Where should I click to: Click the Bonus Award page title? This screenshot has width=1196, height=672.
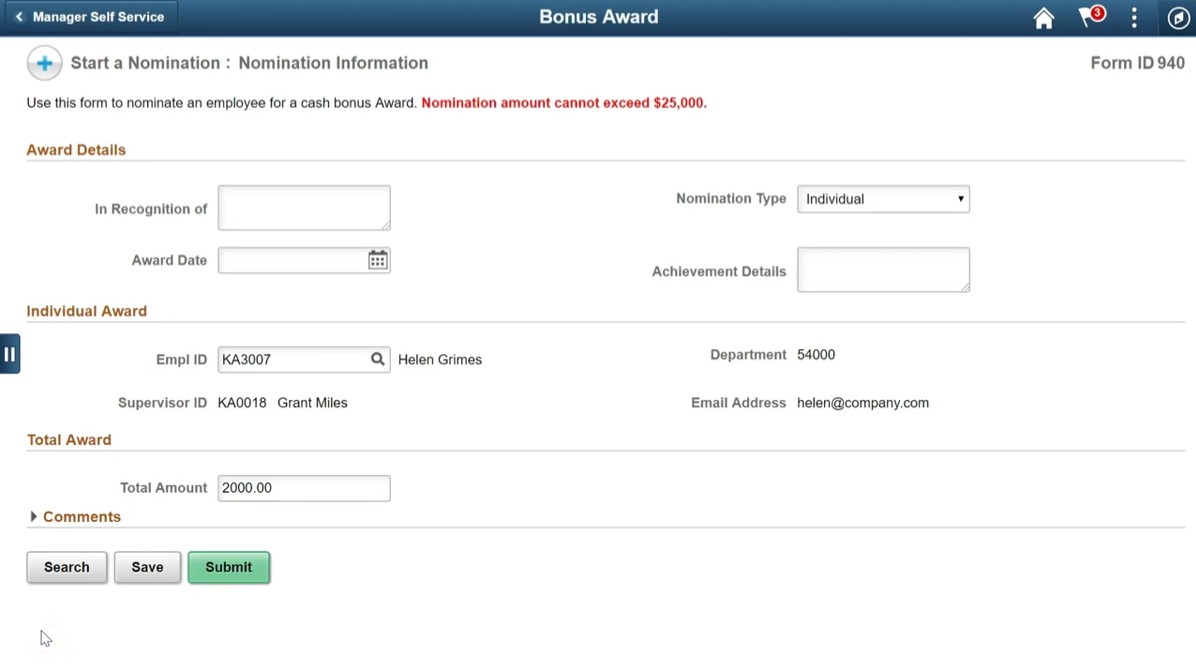(x=598, y=16)
